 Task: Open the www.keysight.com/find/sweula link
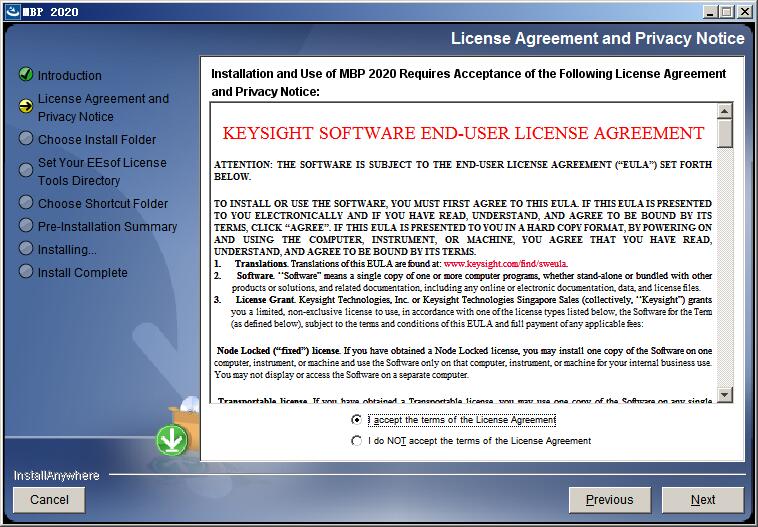point(506,264)
